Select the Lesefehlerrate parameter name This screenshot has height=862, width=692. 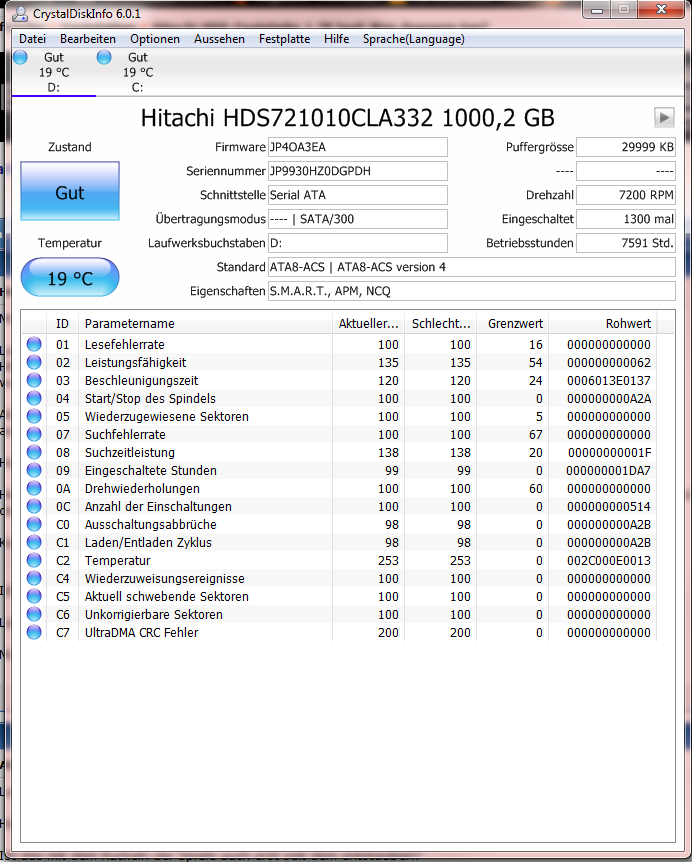point(125,345)
